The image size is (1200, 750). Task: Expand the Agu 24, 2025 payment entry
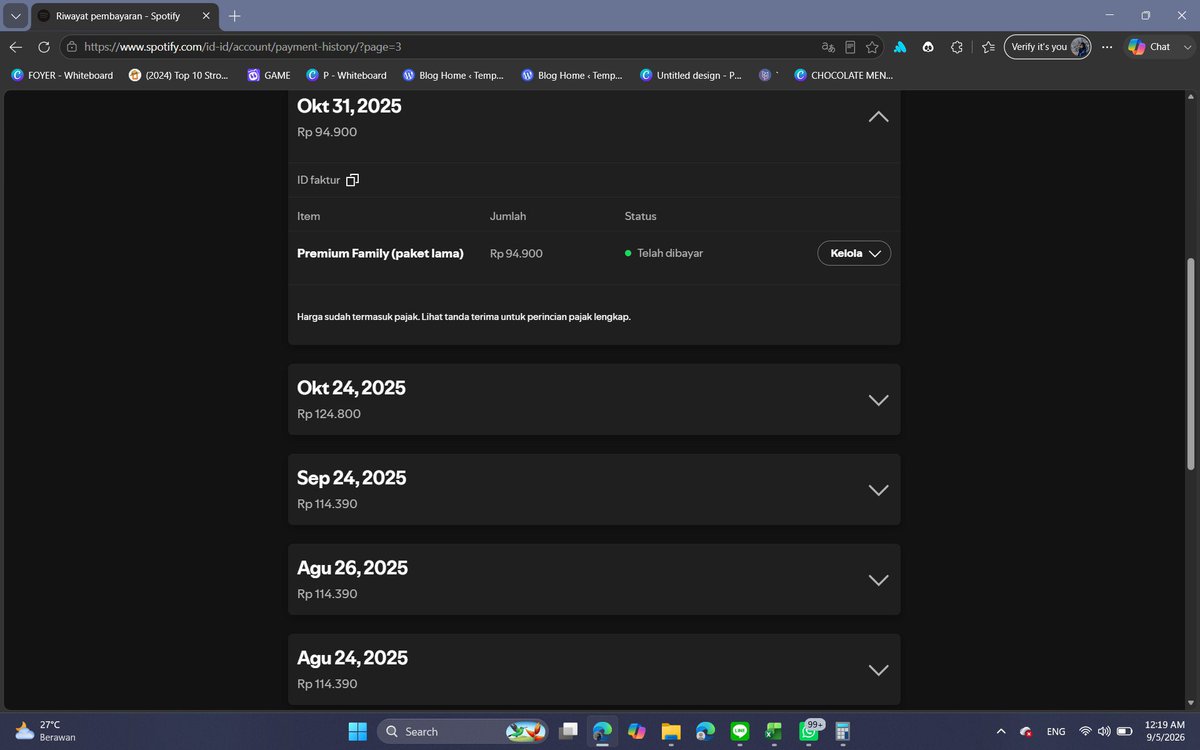click(878, 670)
